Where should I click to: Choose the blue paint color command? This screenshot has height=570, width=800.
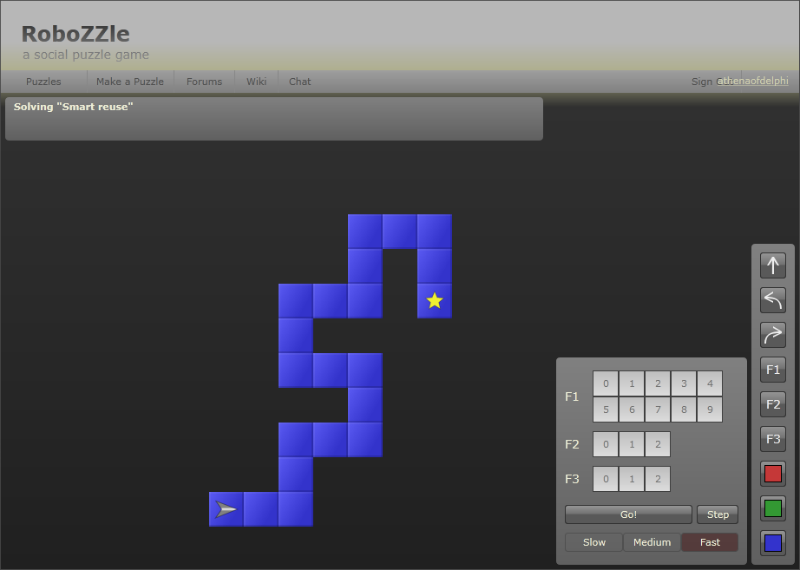click(772, 543)
